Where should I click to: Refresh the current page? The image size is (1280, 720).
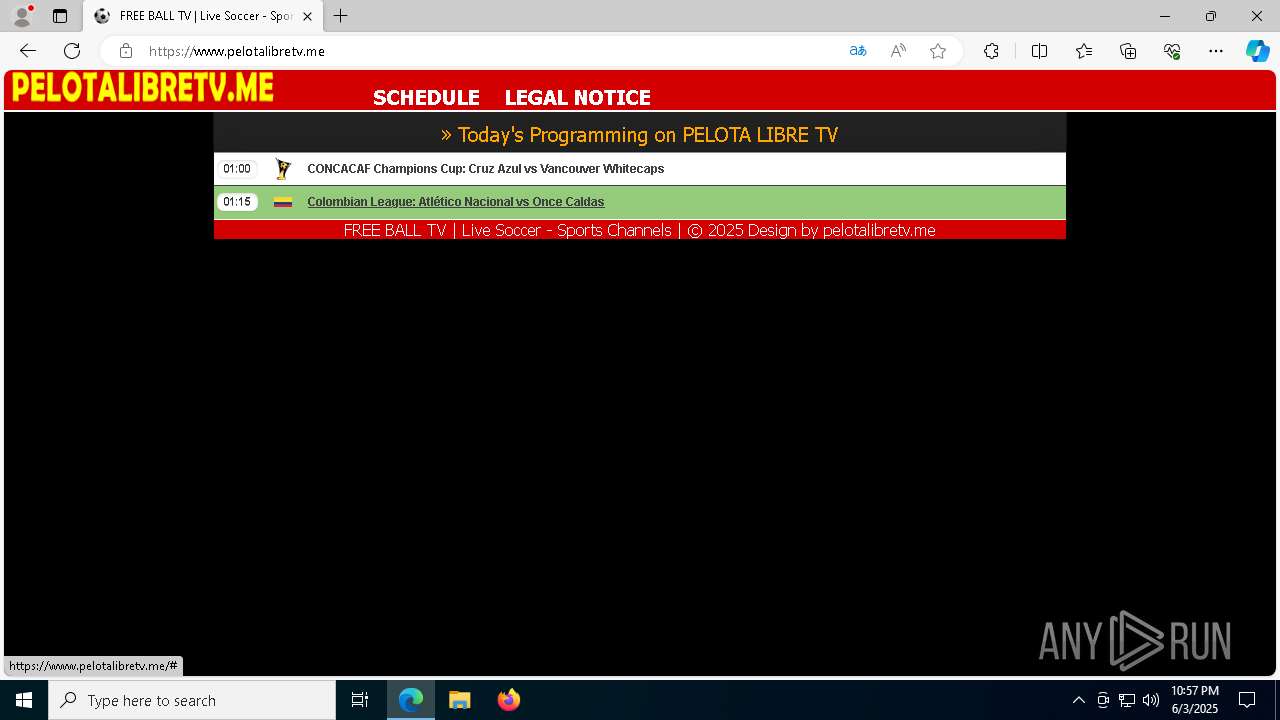point(72,51)
